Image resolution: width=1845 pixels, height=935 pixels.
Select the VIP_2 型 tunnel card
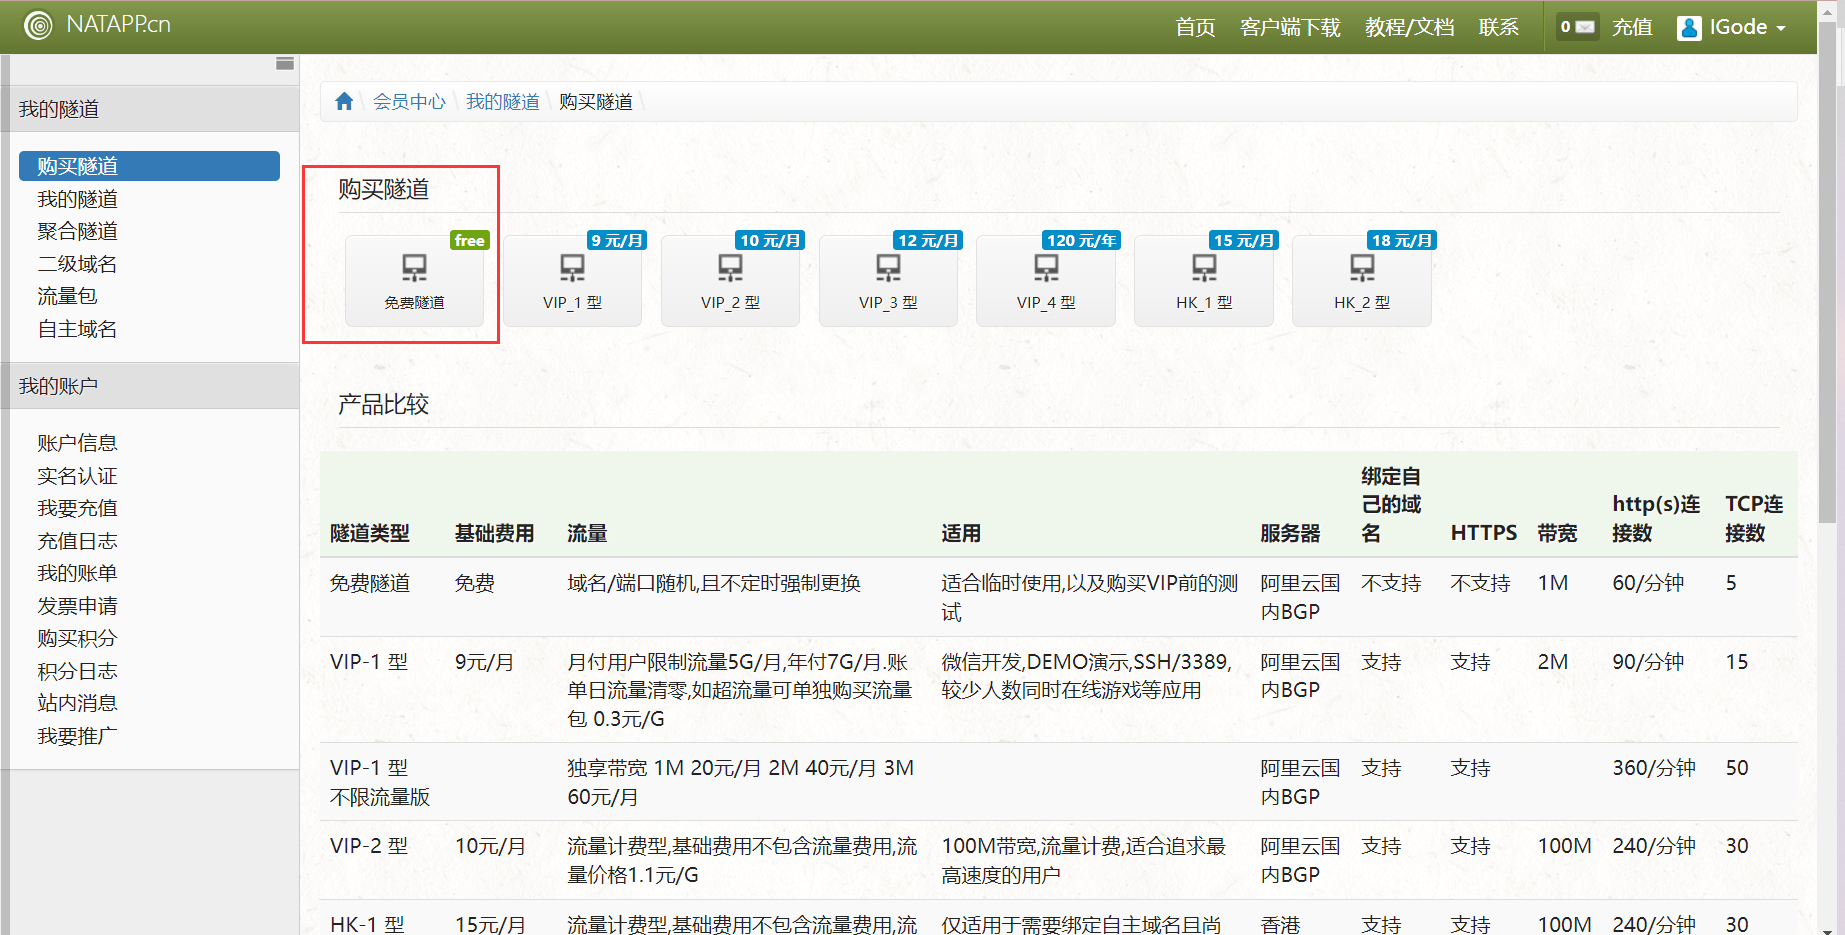click(730, 281)
